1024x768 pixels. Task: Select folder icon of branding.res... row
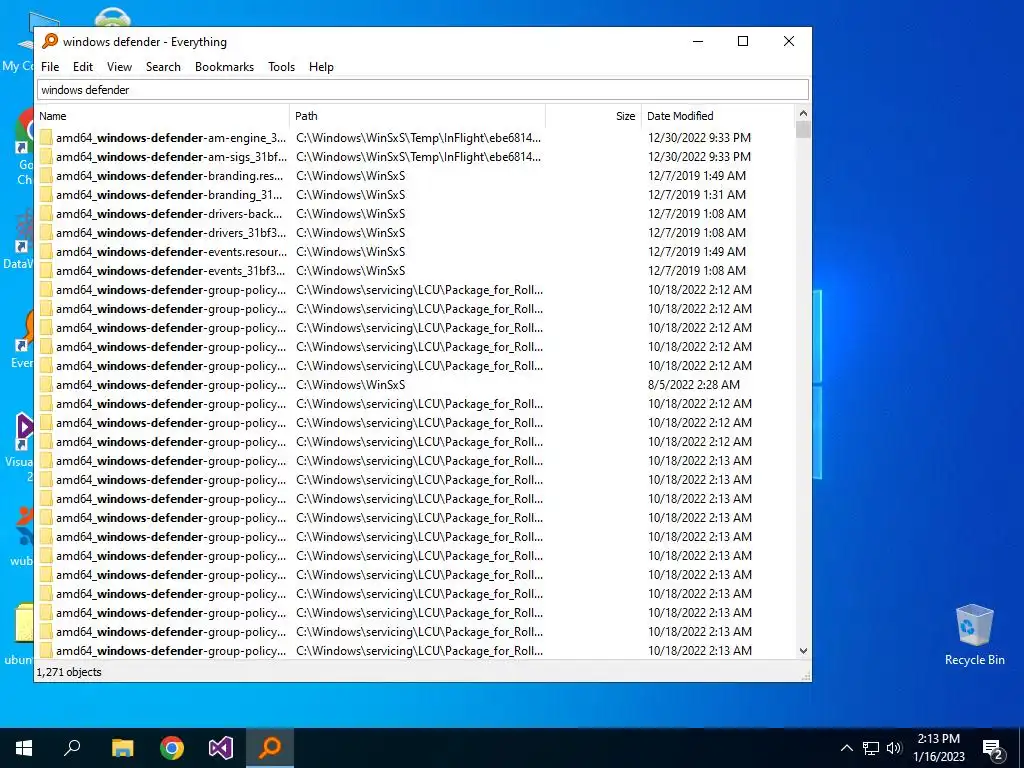point(46,176)
